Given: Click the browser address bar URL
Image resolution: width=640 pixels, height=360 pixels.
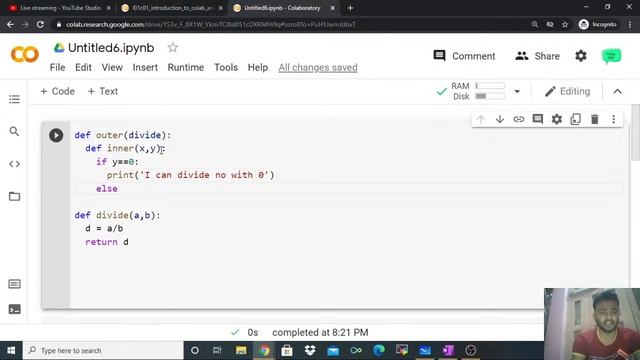Looking at the screenshot, I should click(211, 24).
